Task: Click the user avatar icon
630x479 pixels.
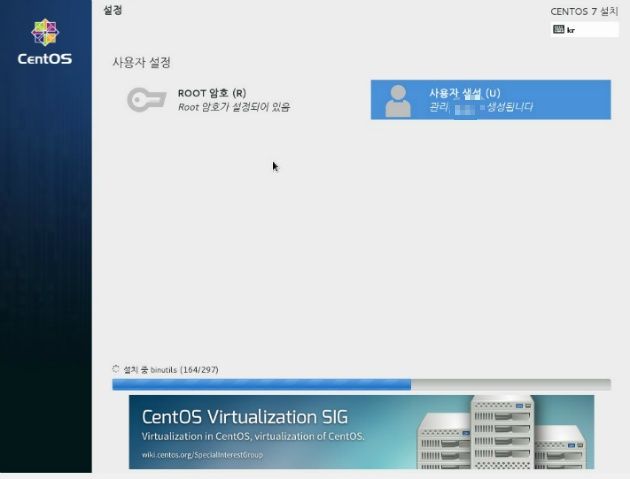Action: (398, 101)
